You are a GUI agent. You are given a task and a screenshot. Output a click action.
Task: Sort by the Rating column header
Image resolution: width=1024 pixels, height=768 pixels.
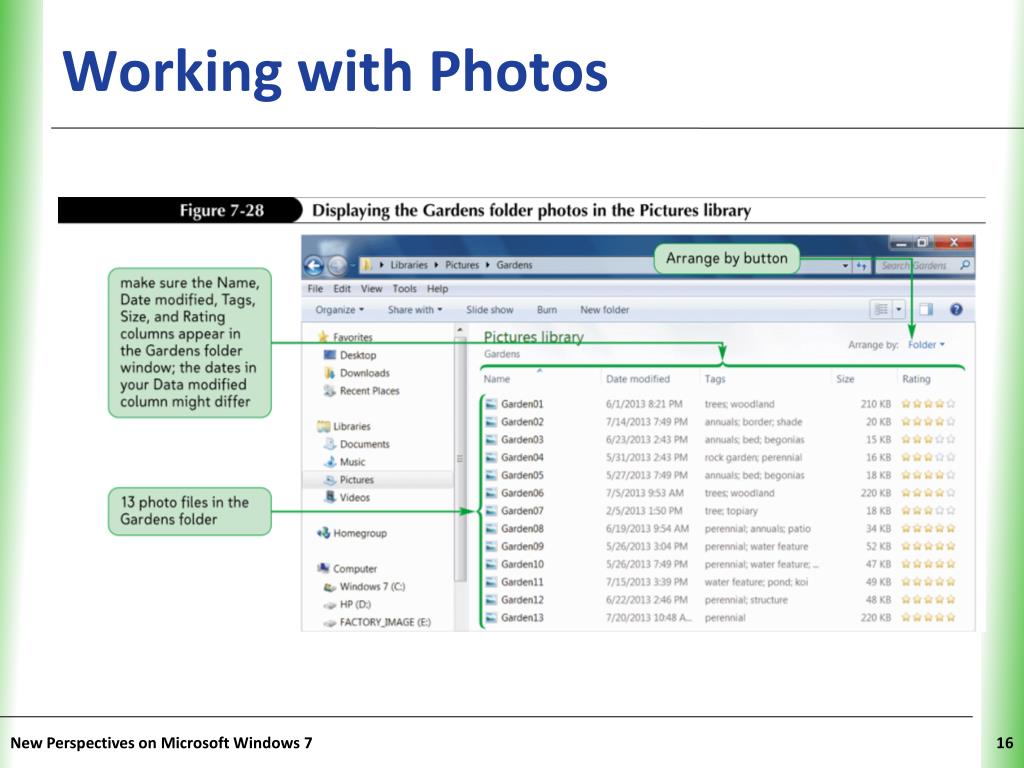click(x=931, y=379)
